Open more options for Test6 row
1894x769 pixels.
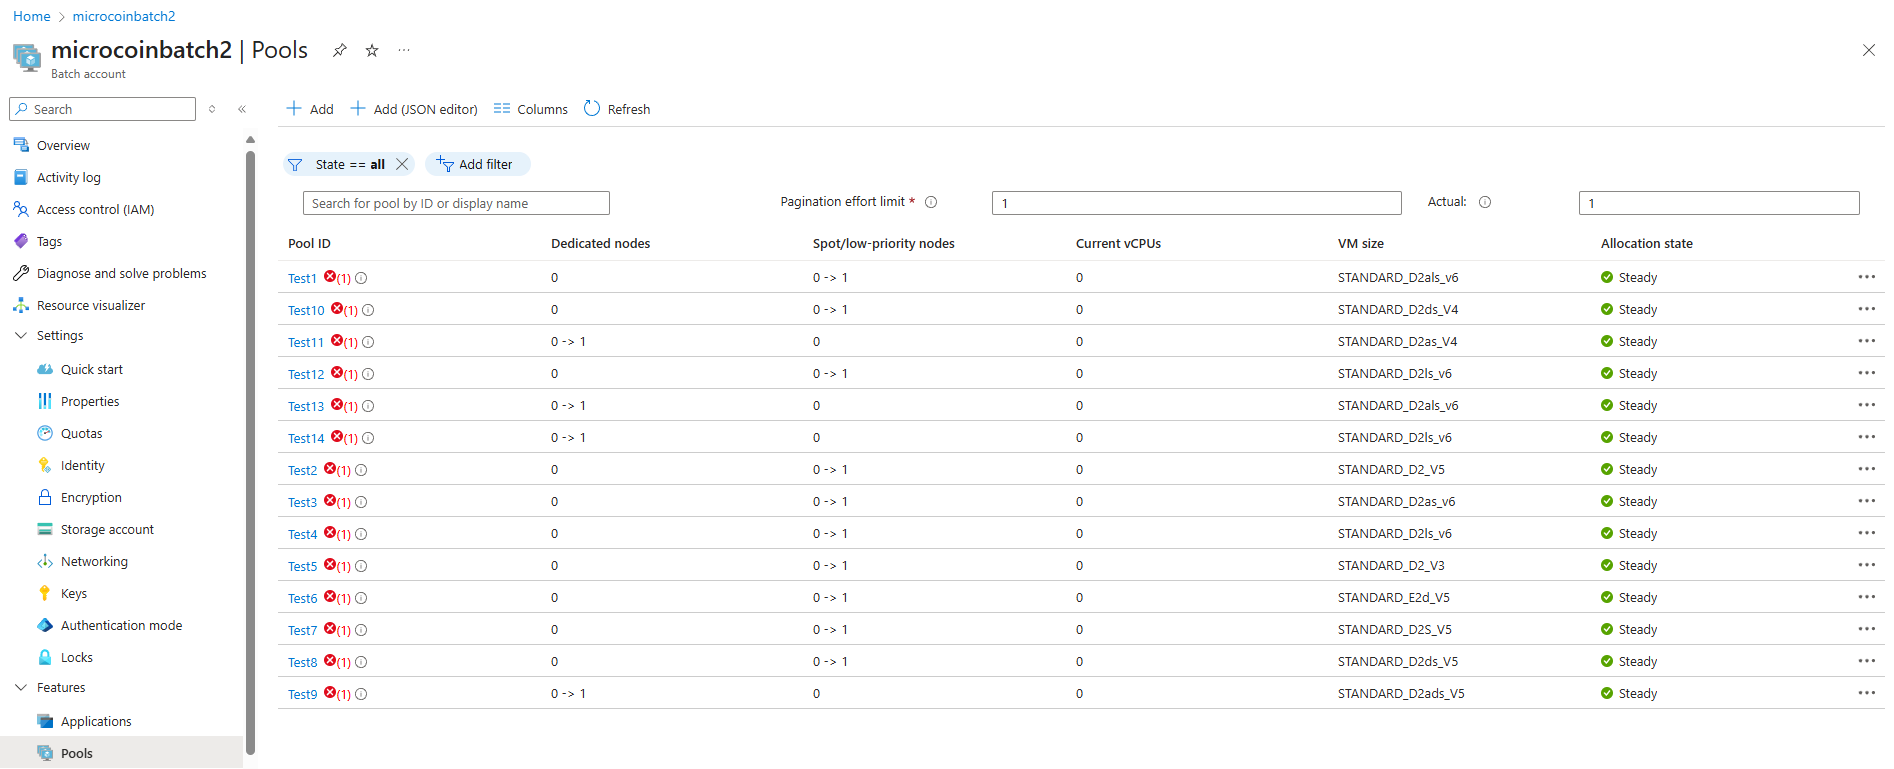(x=1866, y=597)
